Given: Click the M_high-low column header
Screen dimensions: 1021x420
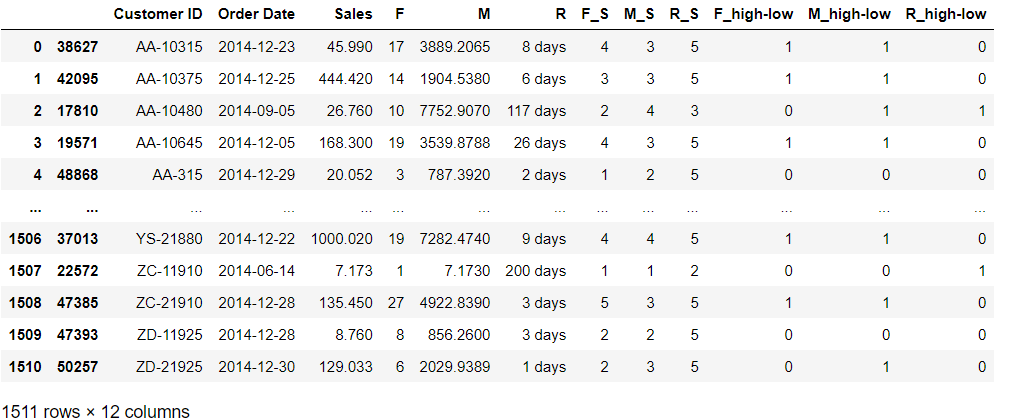Looking at the screenshot, I should [849, 14].
